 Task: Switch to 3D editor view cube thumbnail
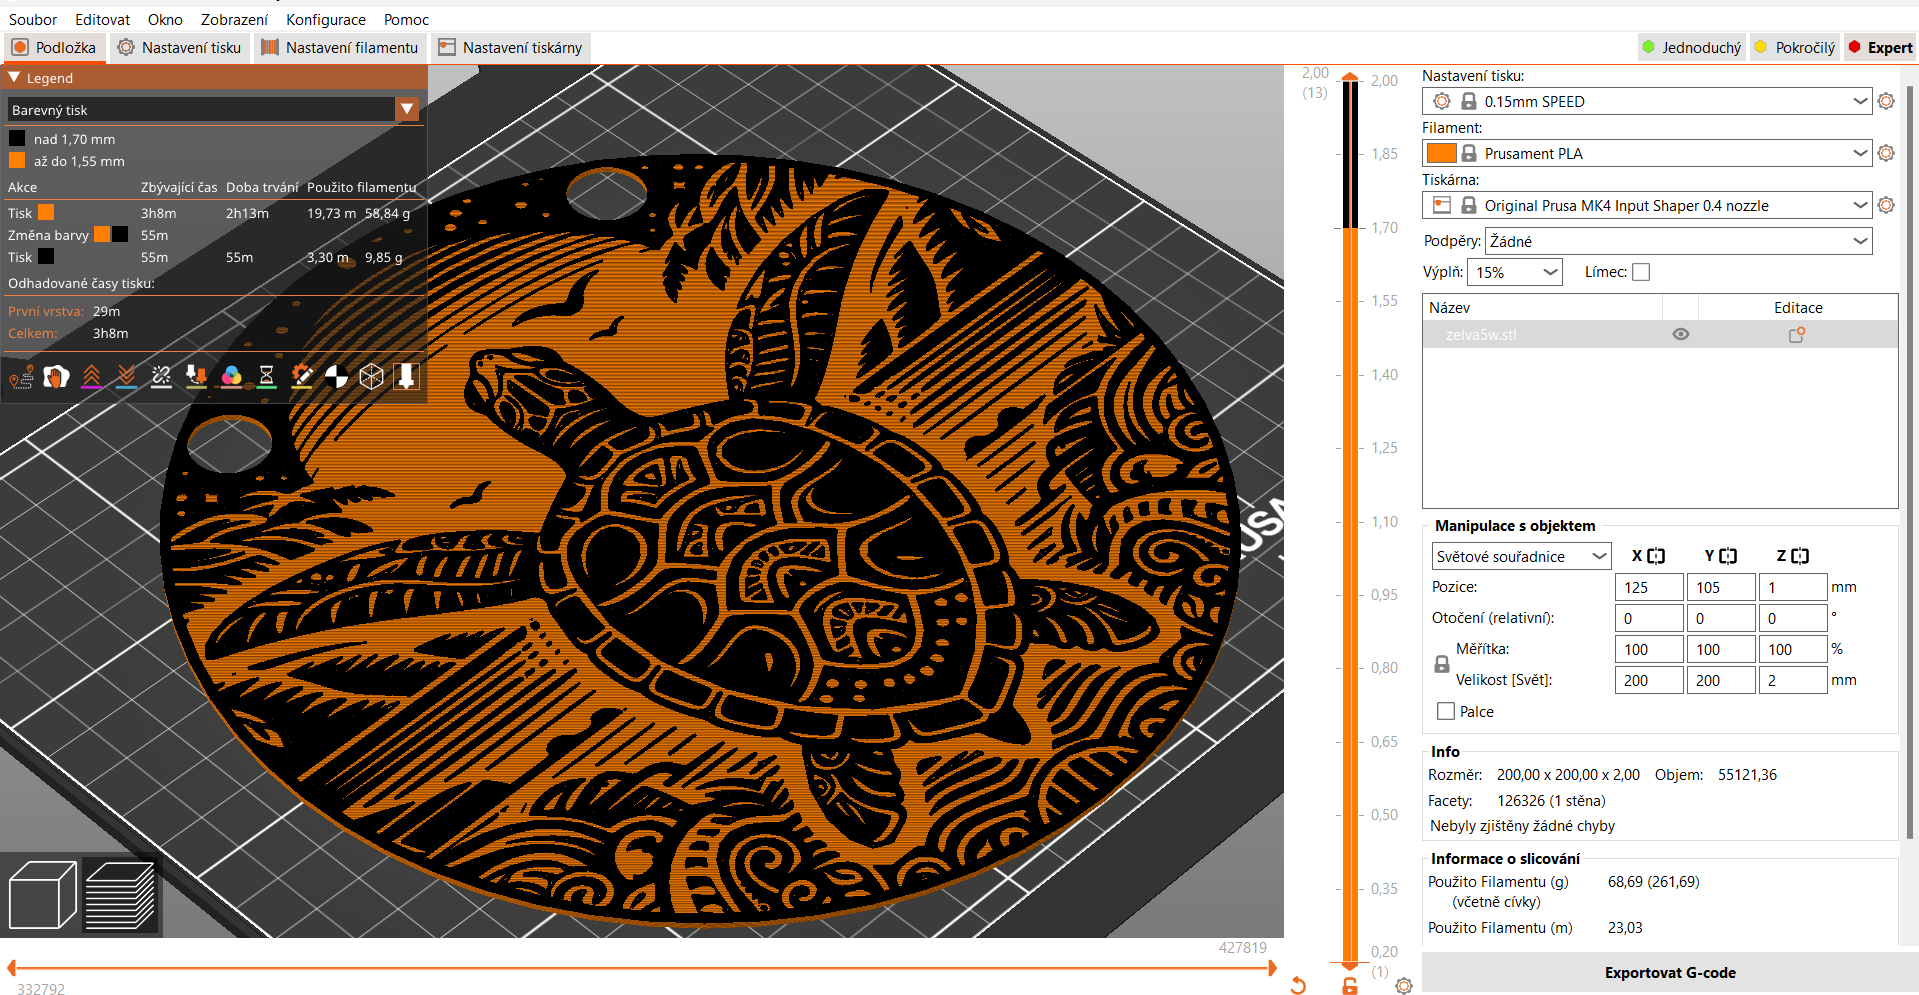[x=41, y=894]
